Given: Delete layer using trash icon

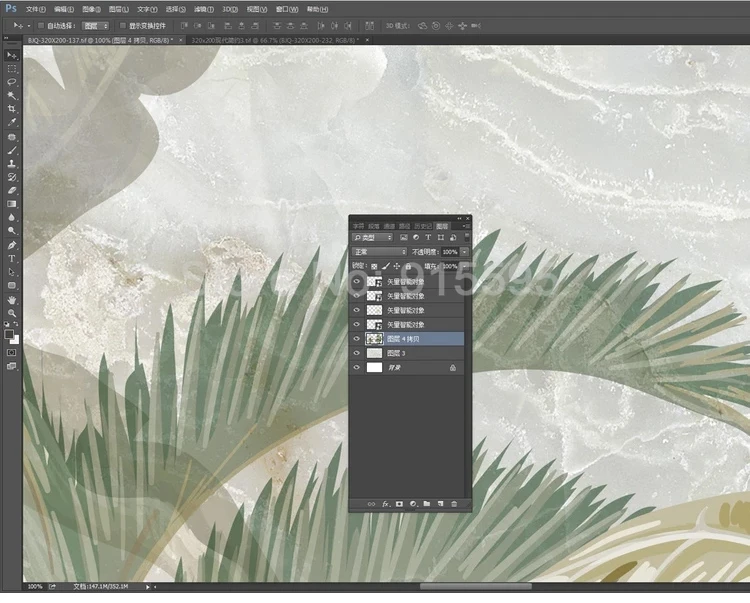Looking at the screenshot, I should pyautogui.click(x=454, y=503).
